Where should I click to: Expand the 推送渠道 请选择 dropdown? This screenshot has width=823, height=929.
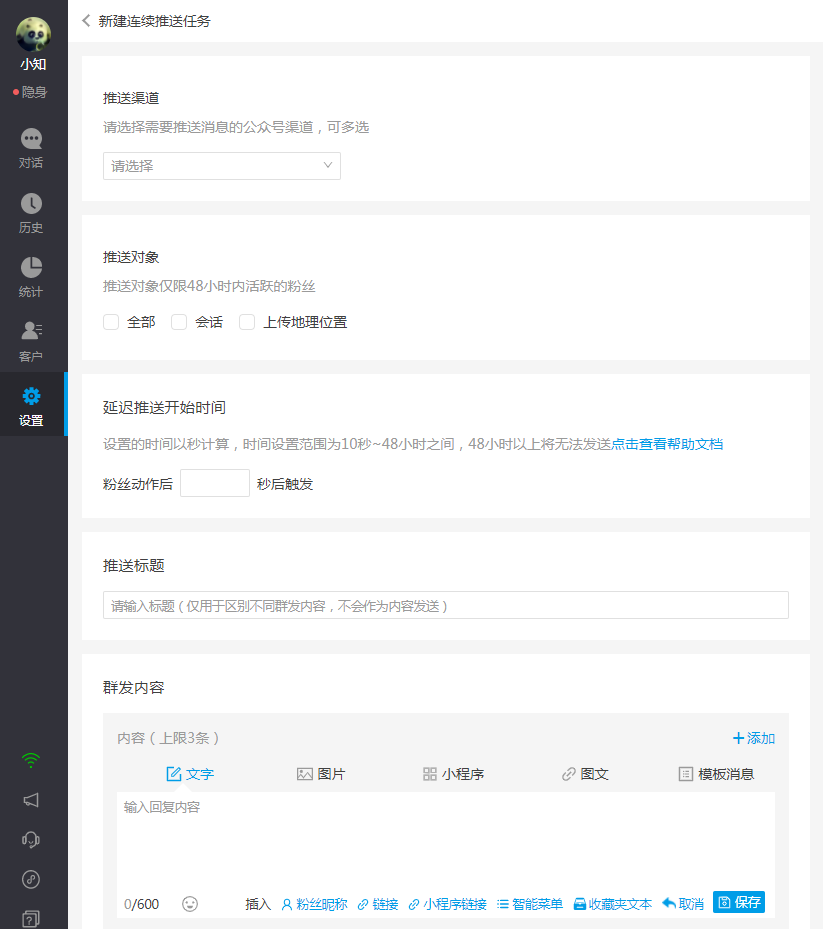(x=221, y=166)
